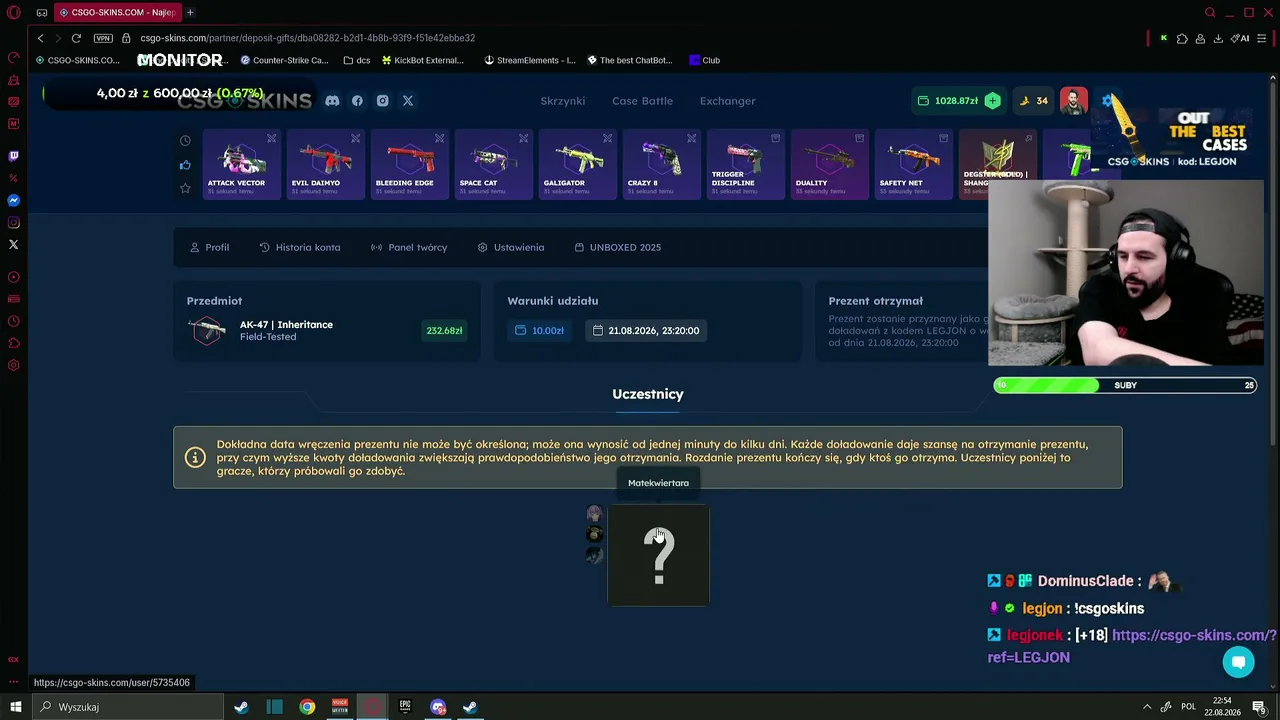Open the Case Battle menu item
Image resolution: width=1280 pixels, height=720 pixels.
tap(642, 101)
